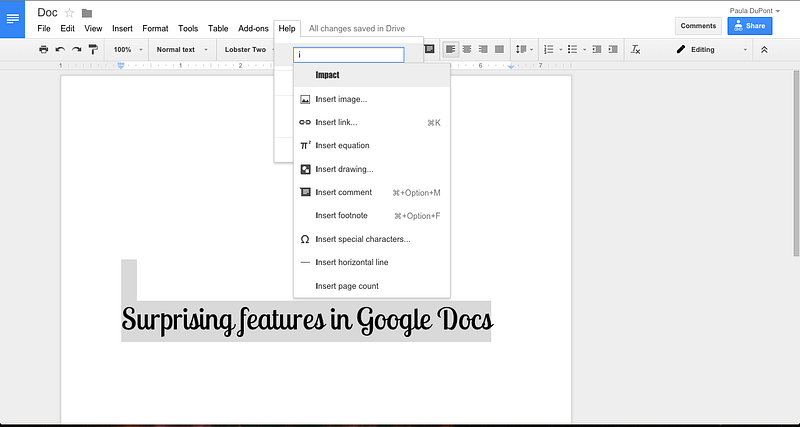The height and width of the screenshot is (427, 800).
Task: Click the blue Share button
Action: click(750, 26)
